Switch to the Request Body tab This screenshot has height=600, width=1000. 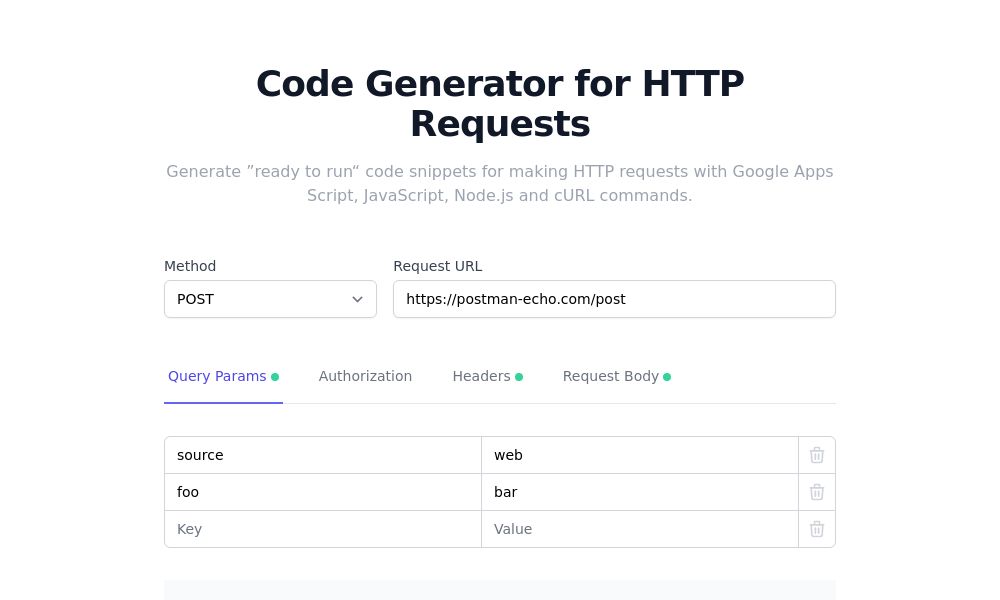[x=610, y=376]
